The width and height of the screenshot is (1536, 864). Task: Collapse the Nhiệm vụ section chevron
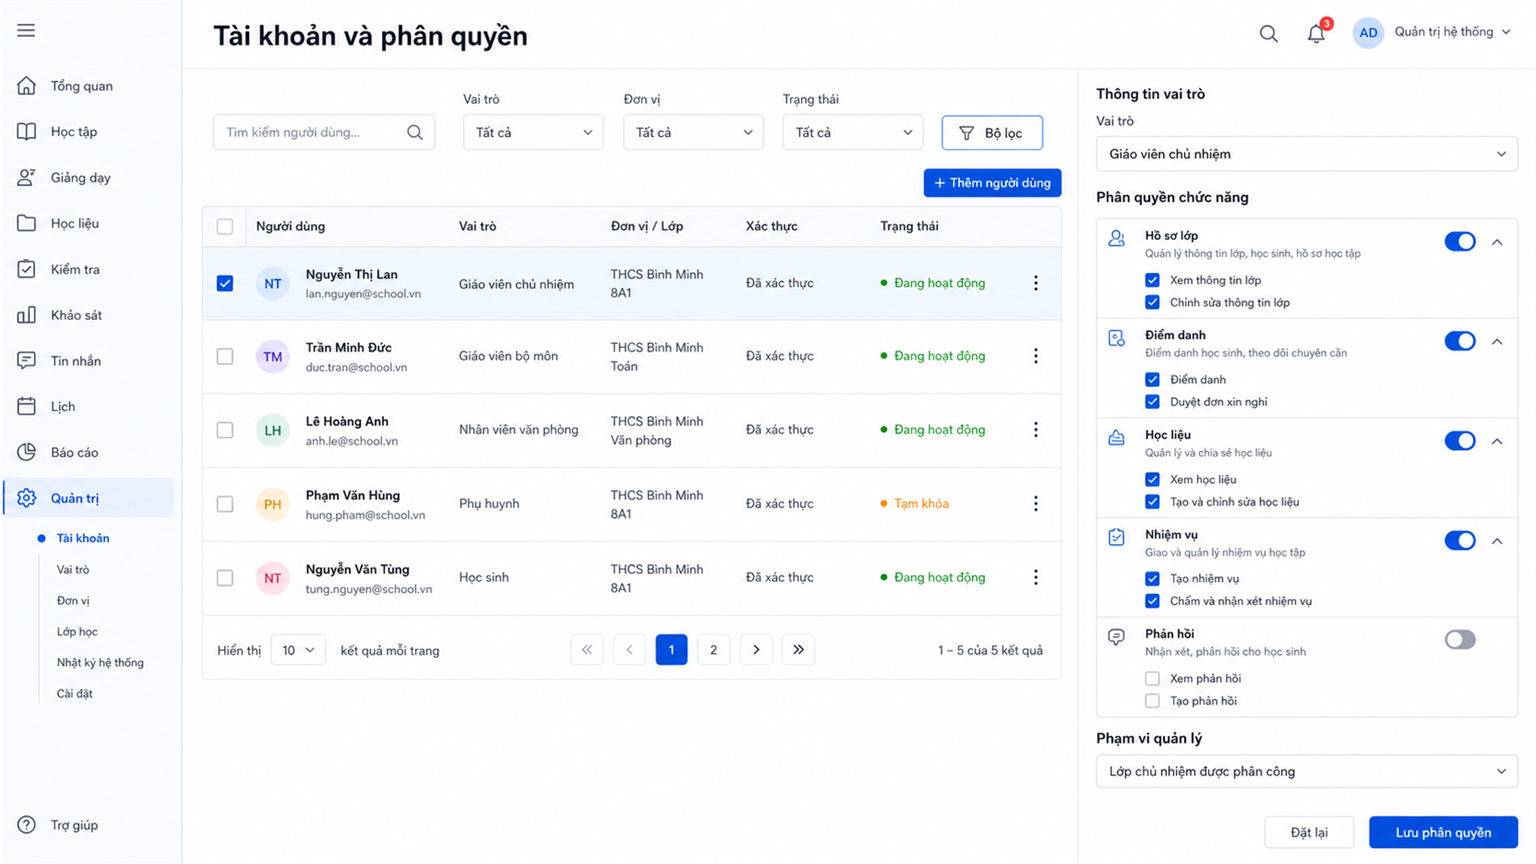[1497, 541]
